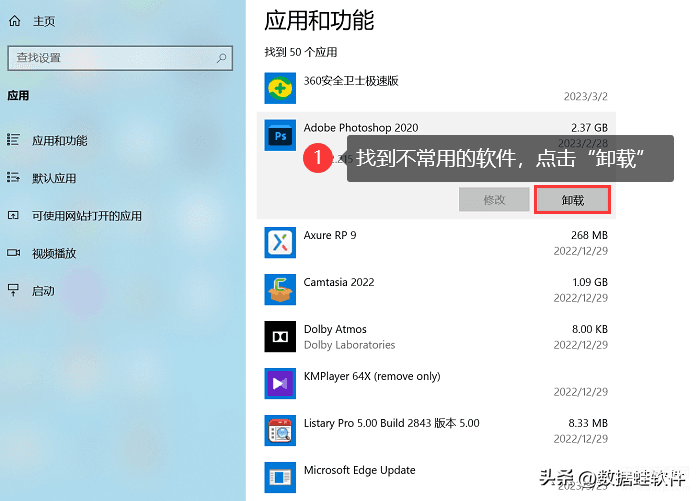
Task: Select the Camtasia 2022 entry
Action: 339,282
